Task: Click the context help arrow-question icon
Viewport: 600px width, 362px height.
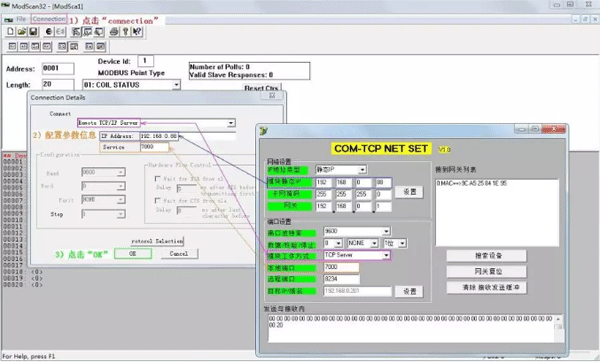Action: tap(137, 32)
